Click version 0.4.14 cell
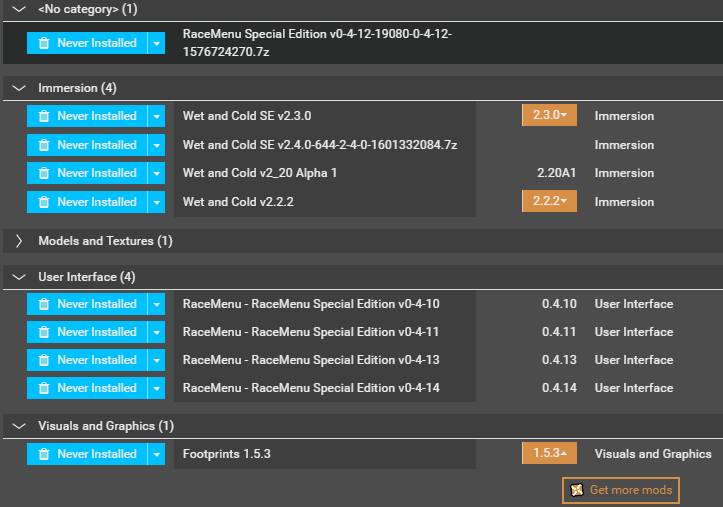Image resolution: width=723 pixels, height=507 pixels. click(x=559, y=388)
